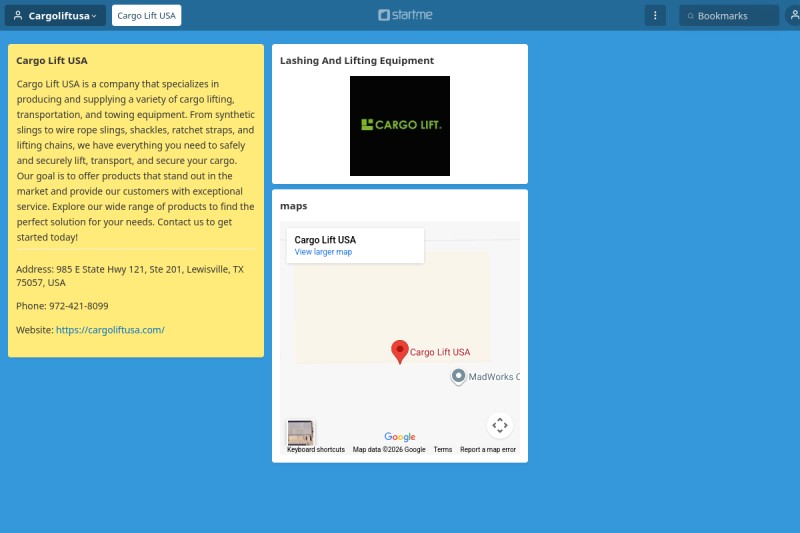
Task: Open the user profile icon at top right
Action: [x=794, y=16]
